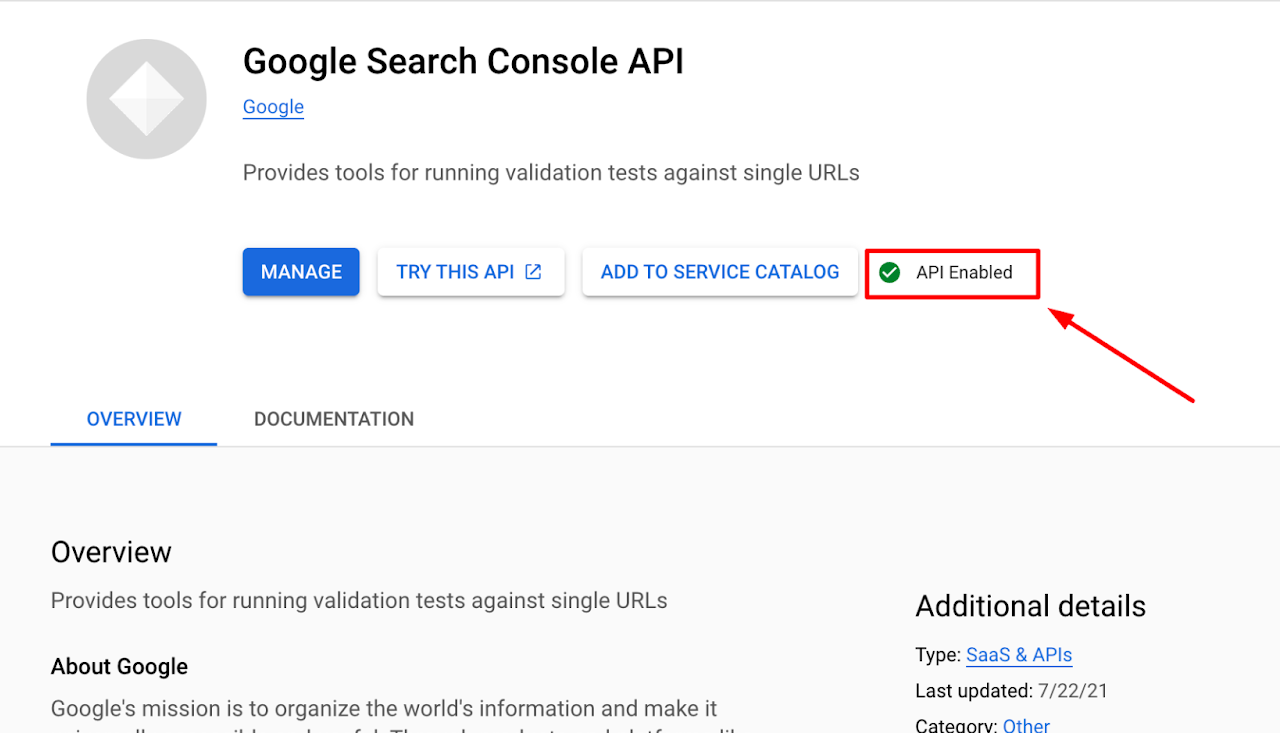This screenshot has width=1280, height=733.
Task: Click the Additional details heading
Action: click(x=1030, y=606)
